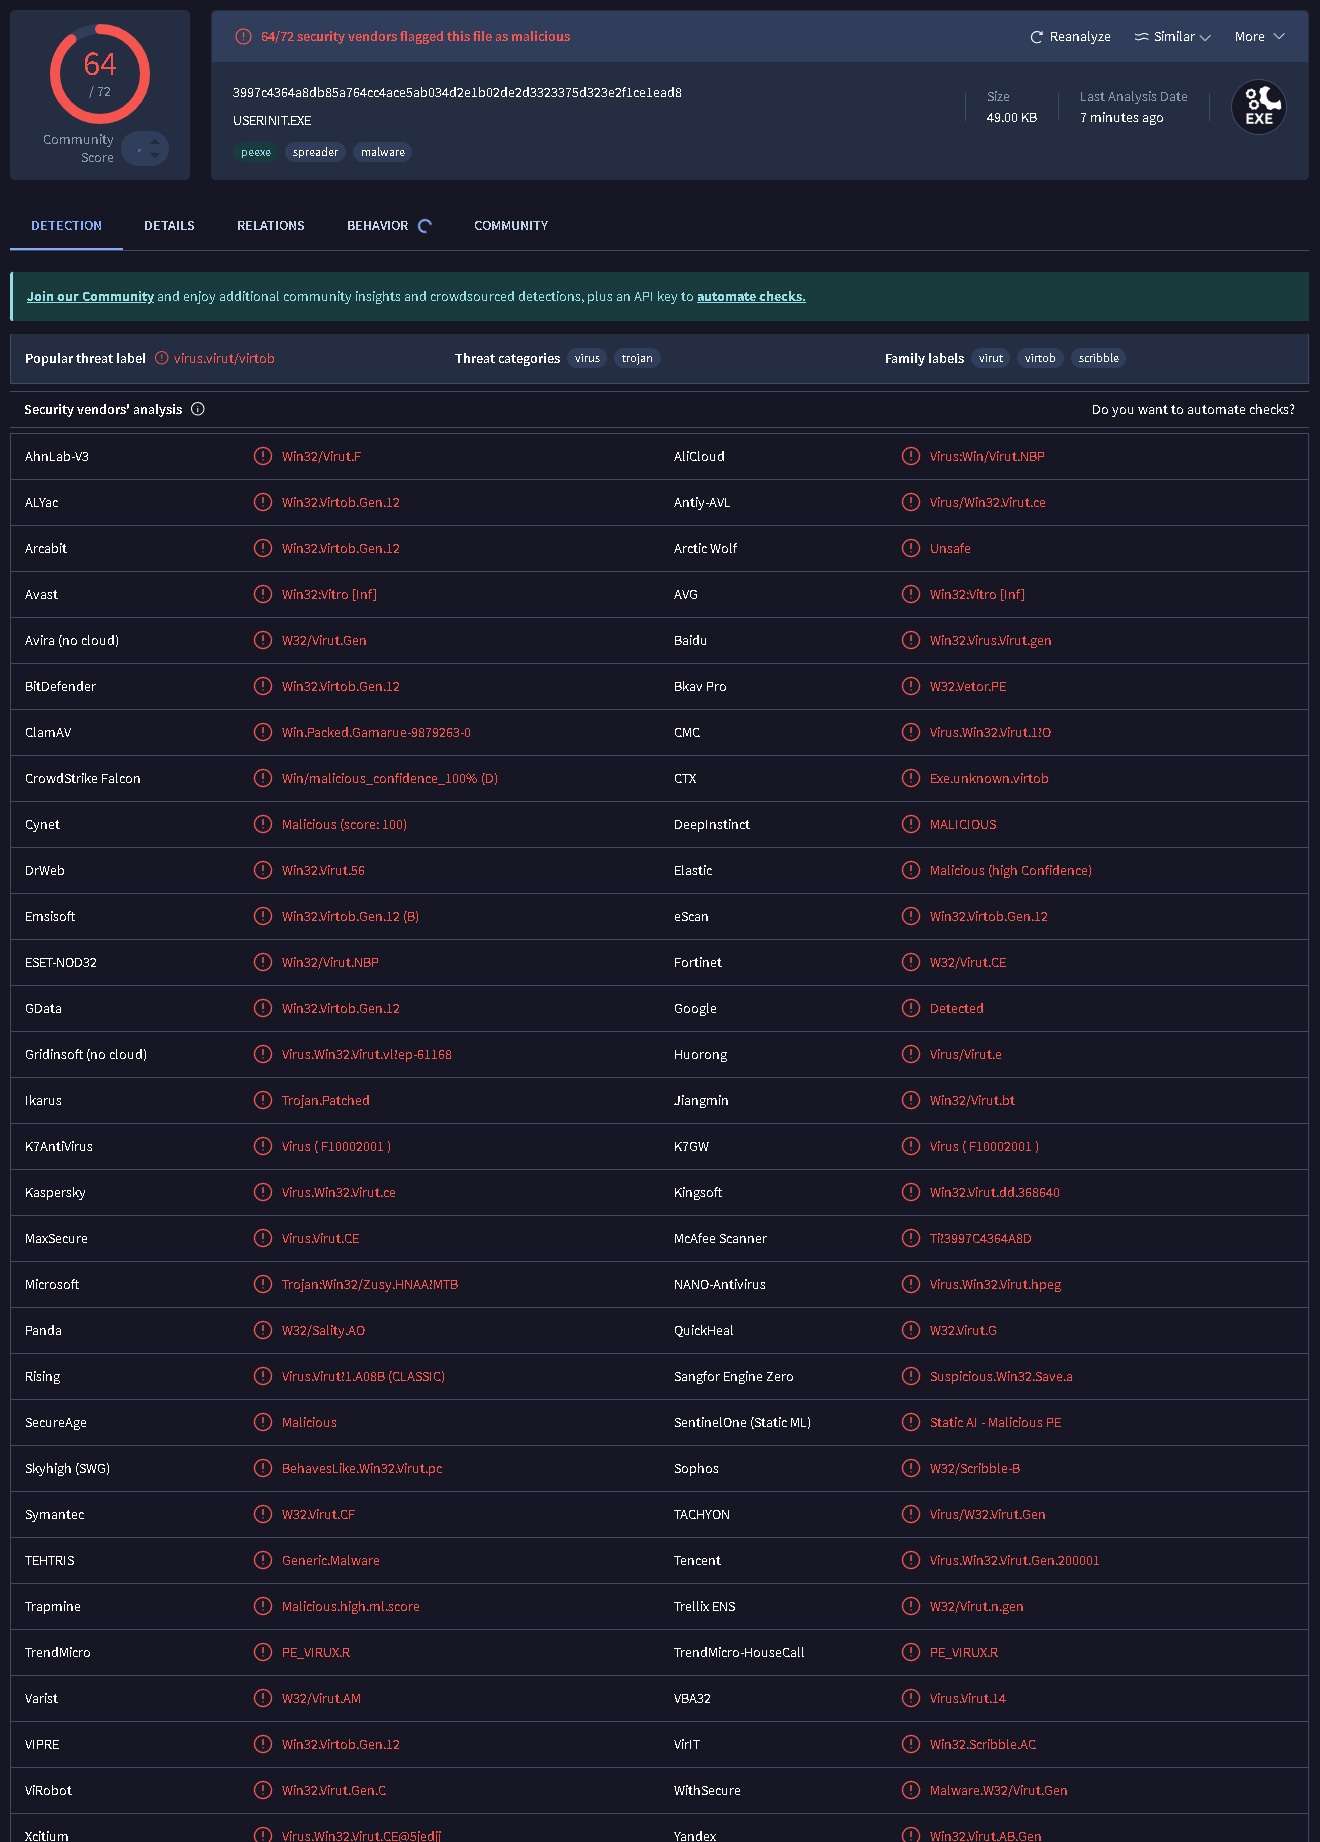
Task: Toggle the spreader tag chip
Action: (315, 152)
